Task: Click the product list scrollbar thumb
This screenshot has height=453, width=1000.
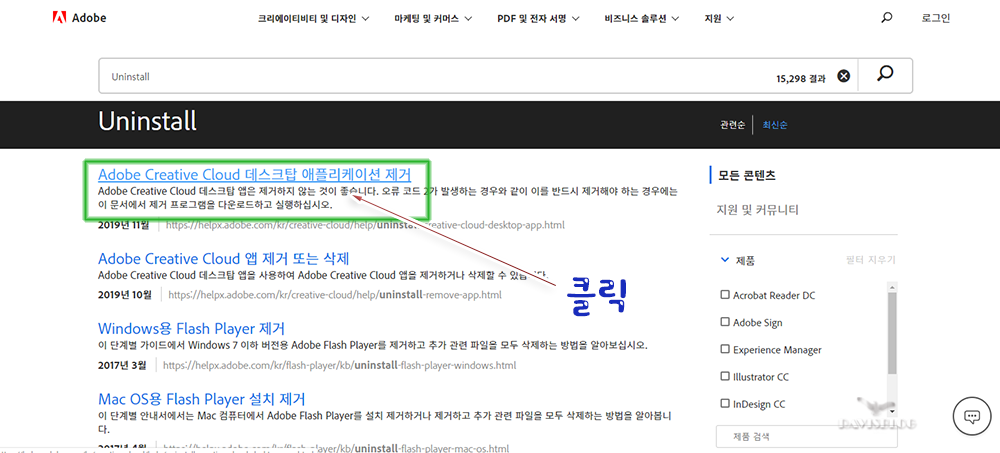Action: point(892,334)
